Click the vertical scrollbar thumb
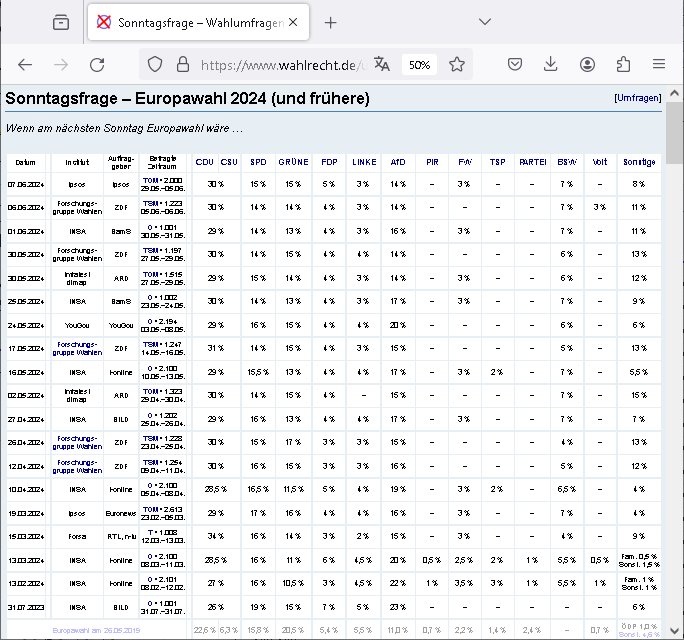This screenshot has width=684, height=640. point(674,133)
